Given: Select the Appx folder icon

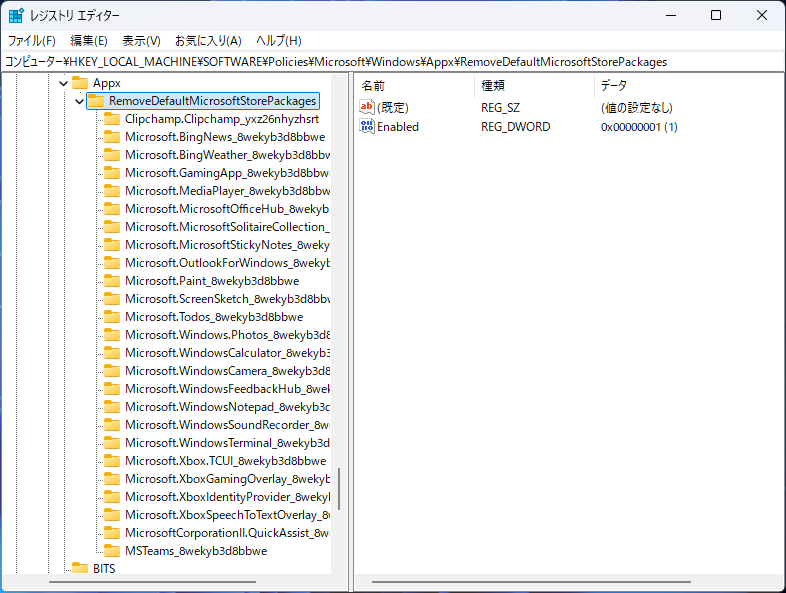Looking at the screenshot, I should coord(80,83).
